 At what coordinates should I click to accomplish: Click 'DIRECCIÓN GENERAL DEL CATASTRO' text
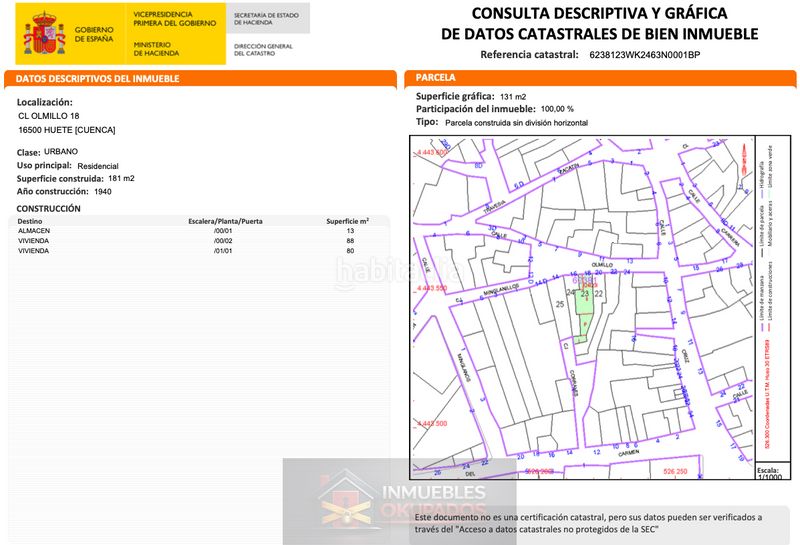tap(263, 49)
